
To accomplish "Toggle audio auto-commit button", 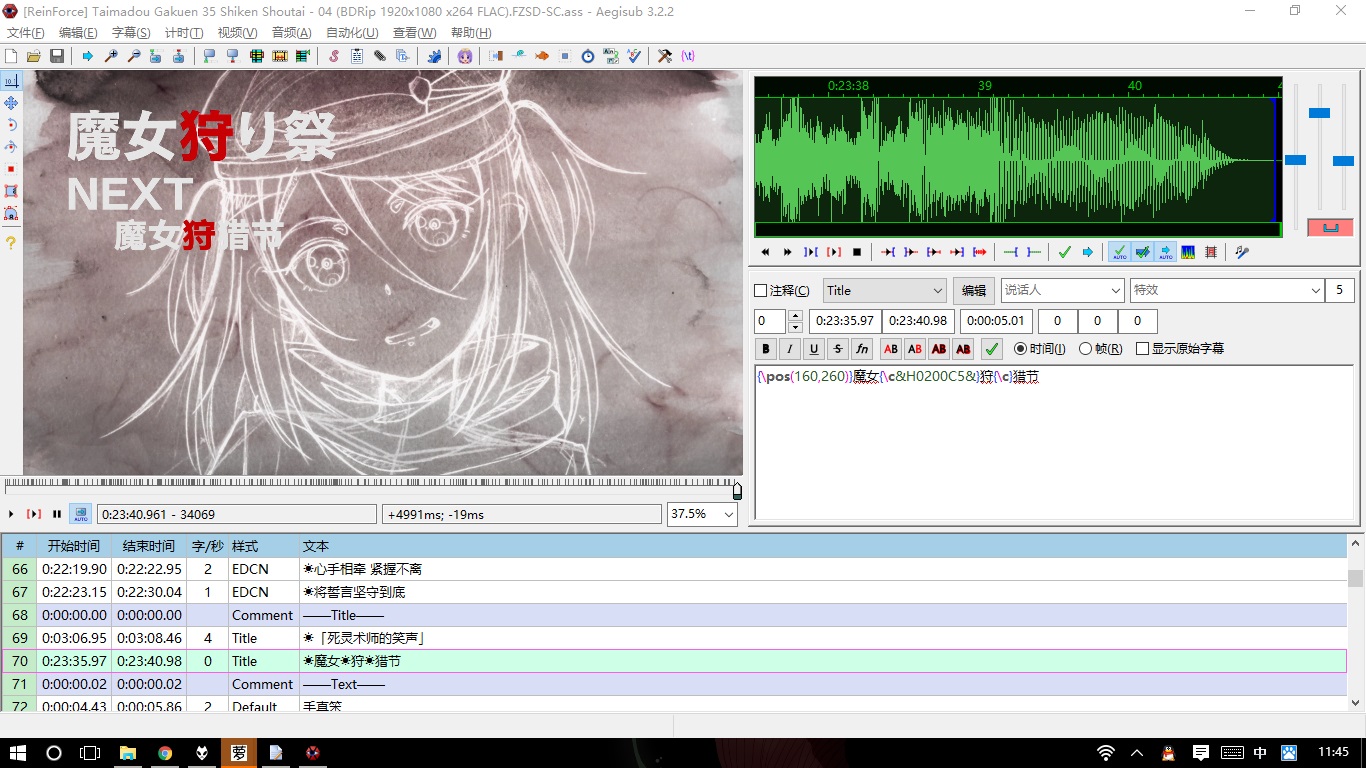I will tap(1119, 252).
